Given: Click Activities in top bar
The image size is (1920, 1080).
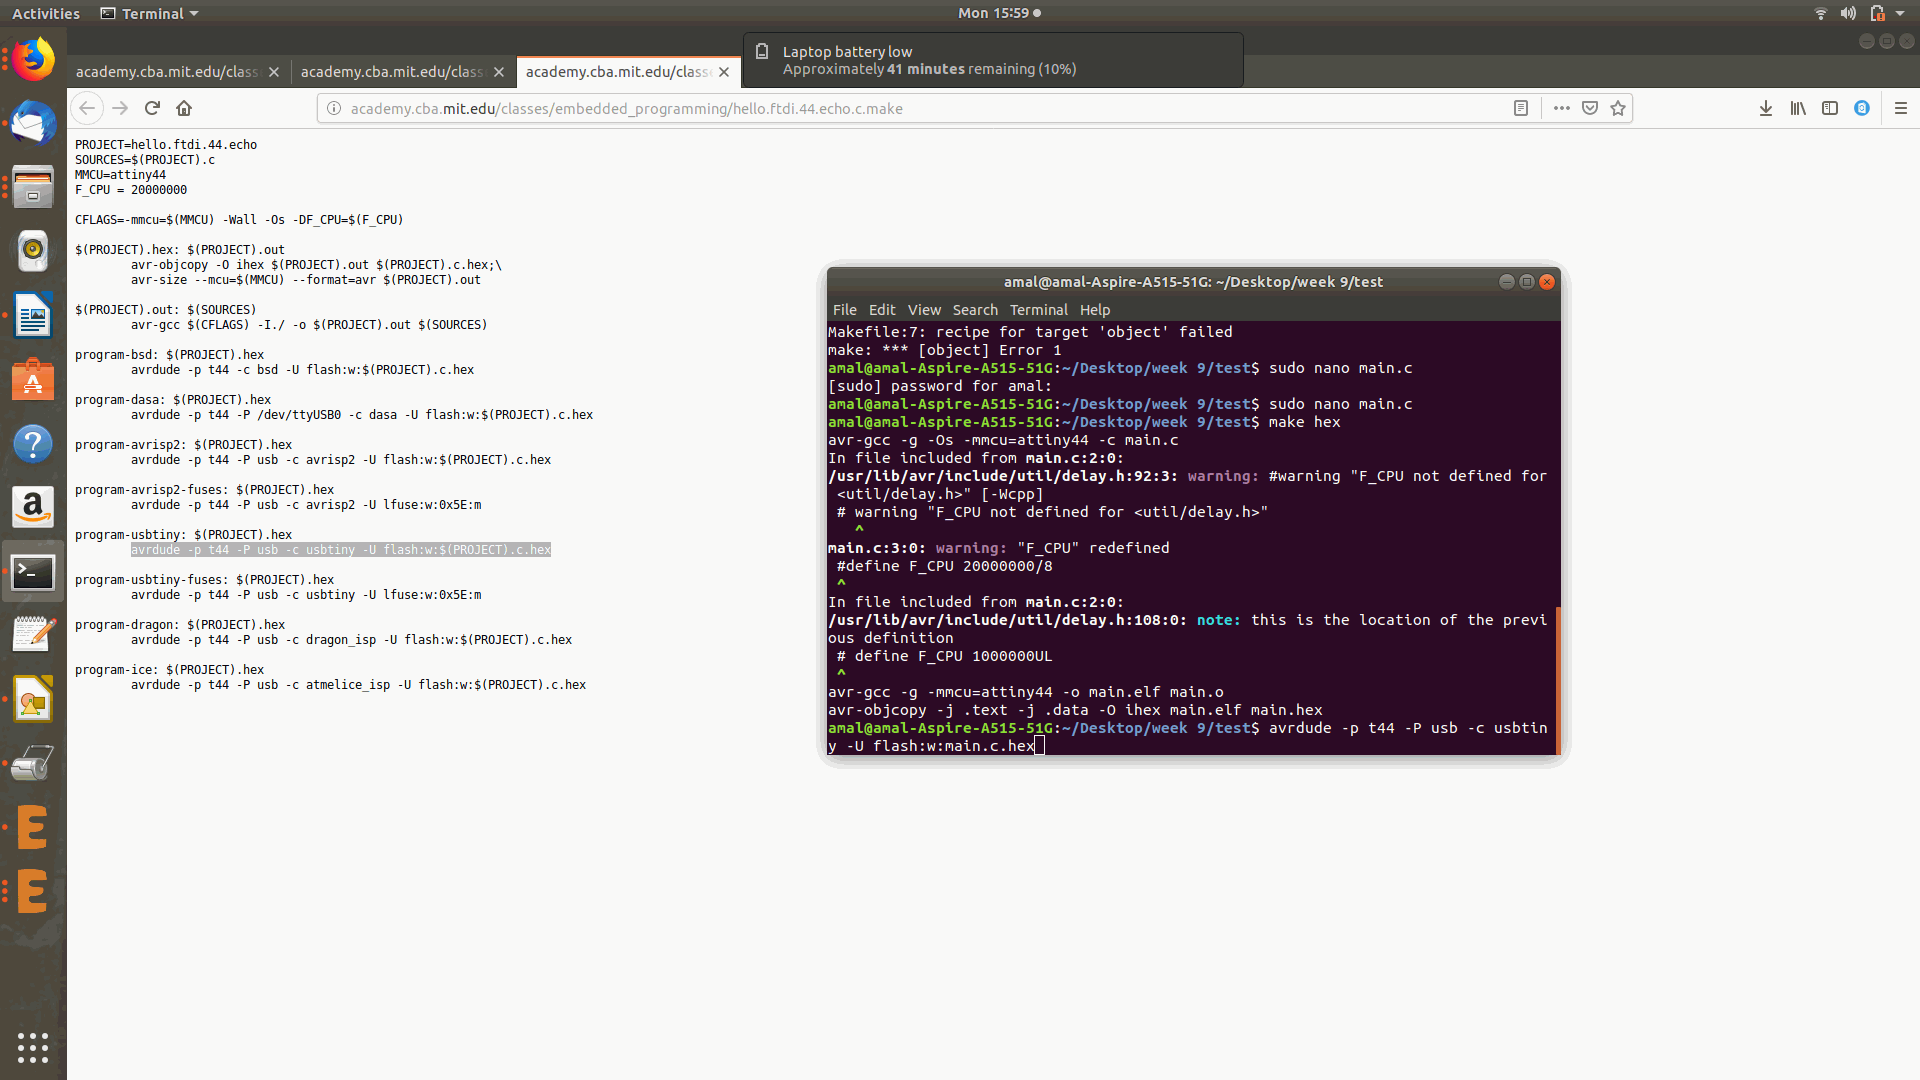Looking at the screenshot, I should tap(46, 13).
